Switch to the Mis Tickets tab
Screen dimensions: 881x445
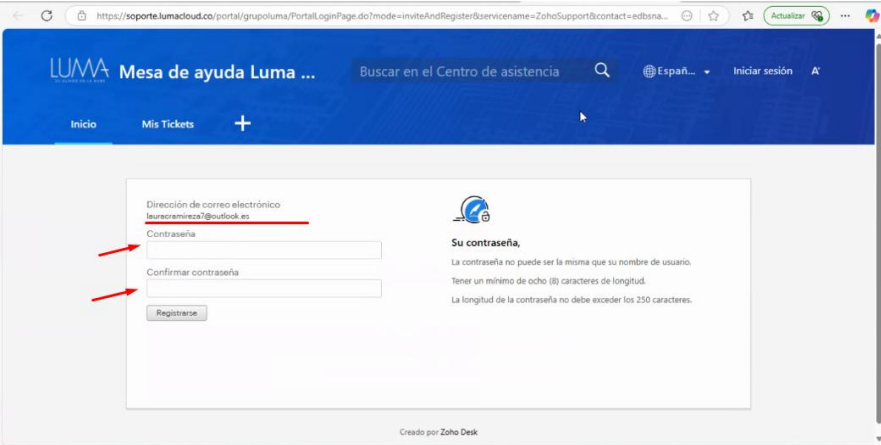point(168,124)
